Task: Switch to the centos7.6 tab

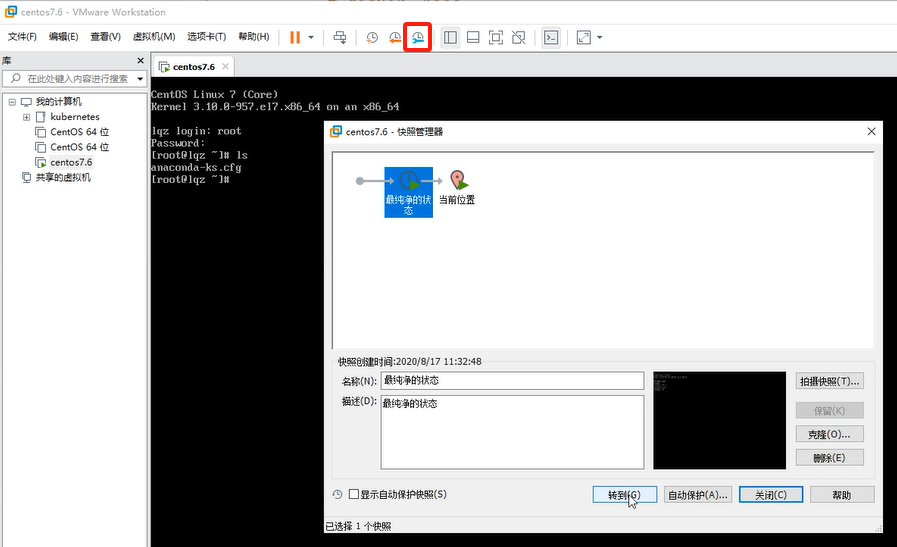Action: pos(193,67)
